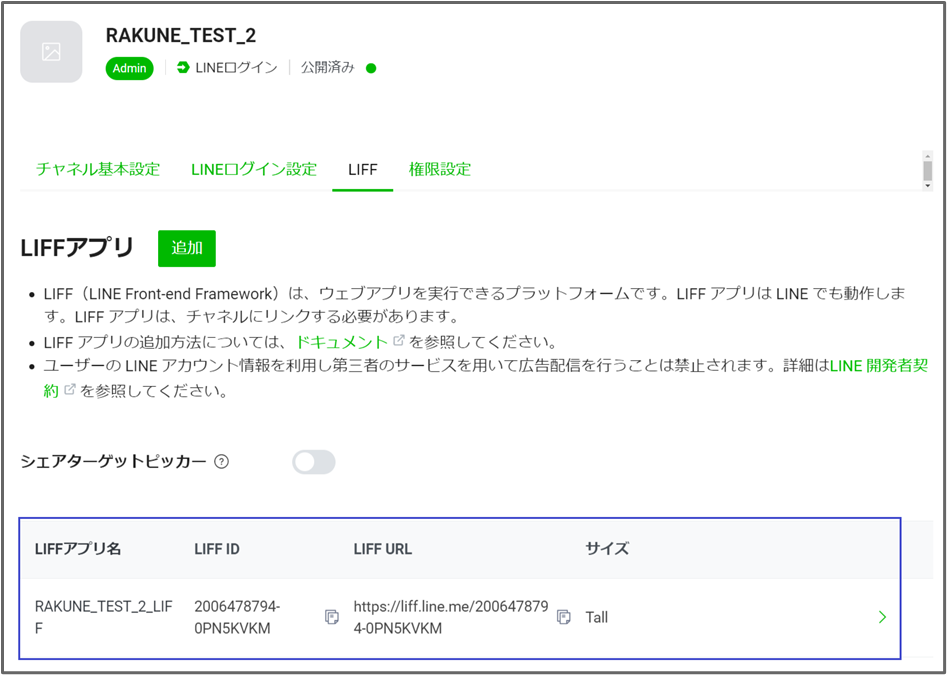
Task: Expand RAKUNE_TEST_2_LIFF row with right chevron
Action: coord(883,616)
